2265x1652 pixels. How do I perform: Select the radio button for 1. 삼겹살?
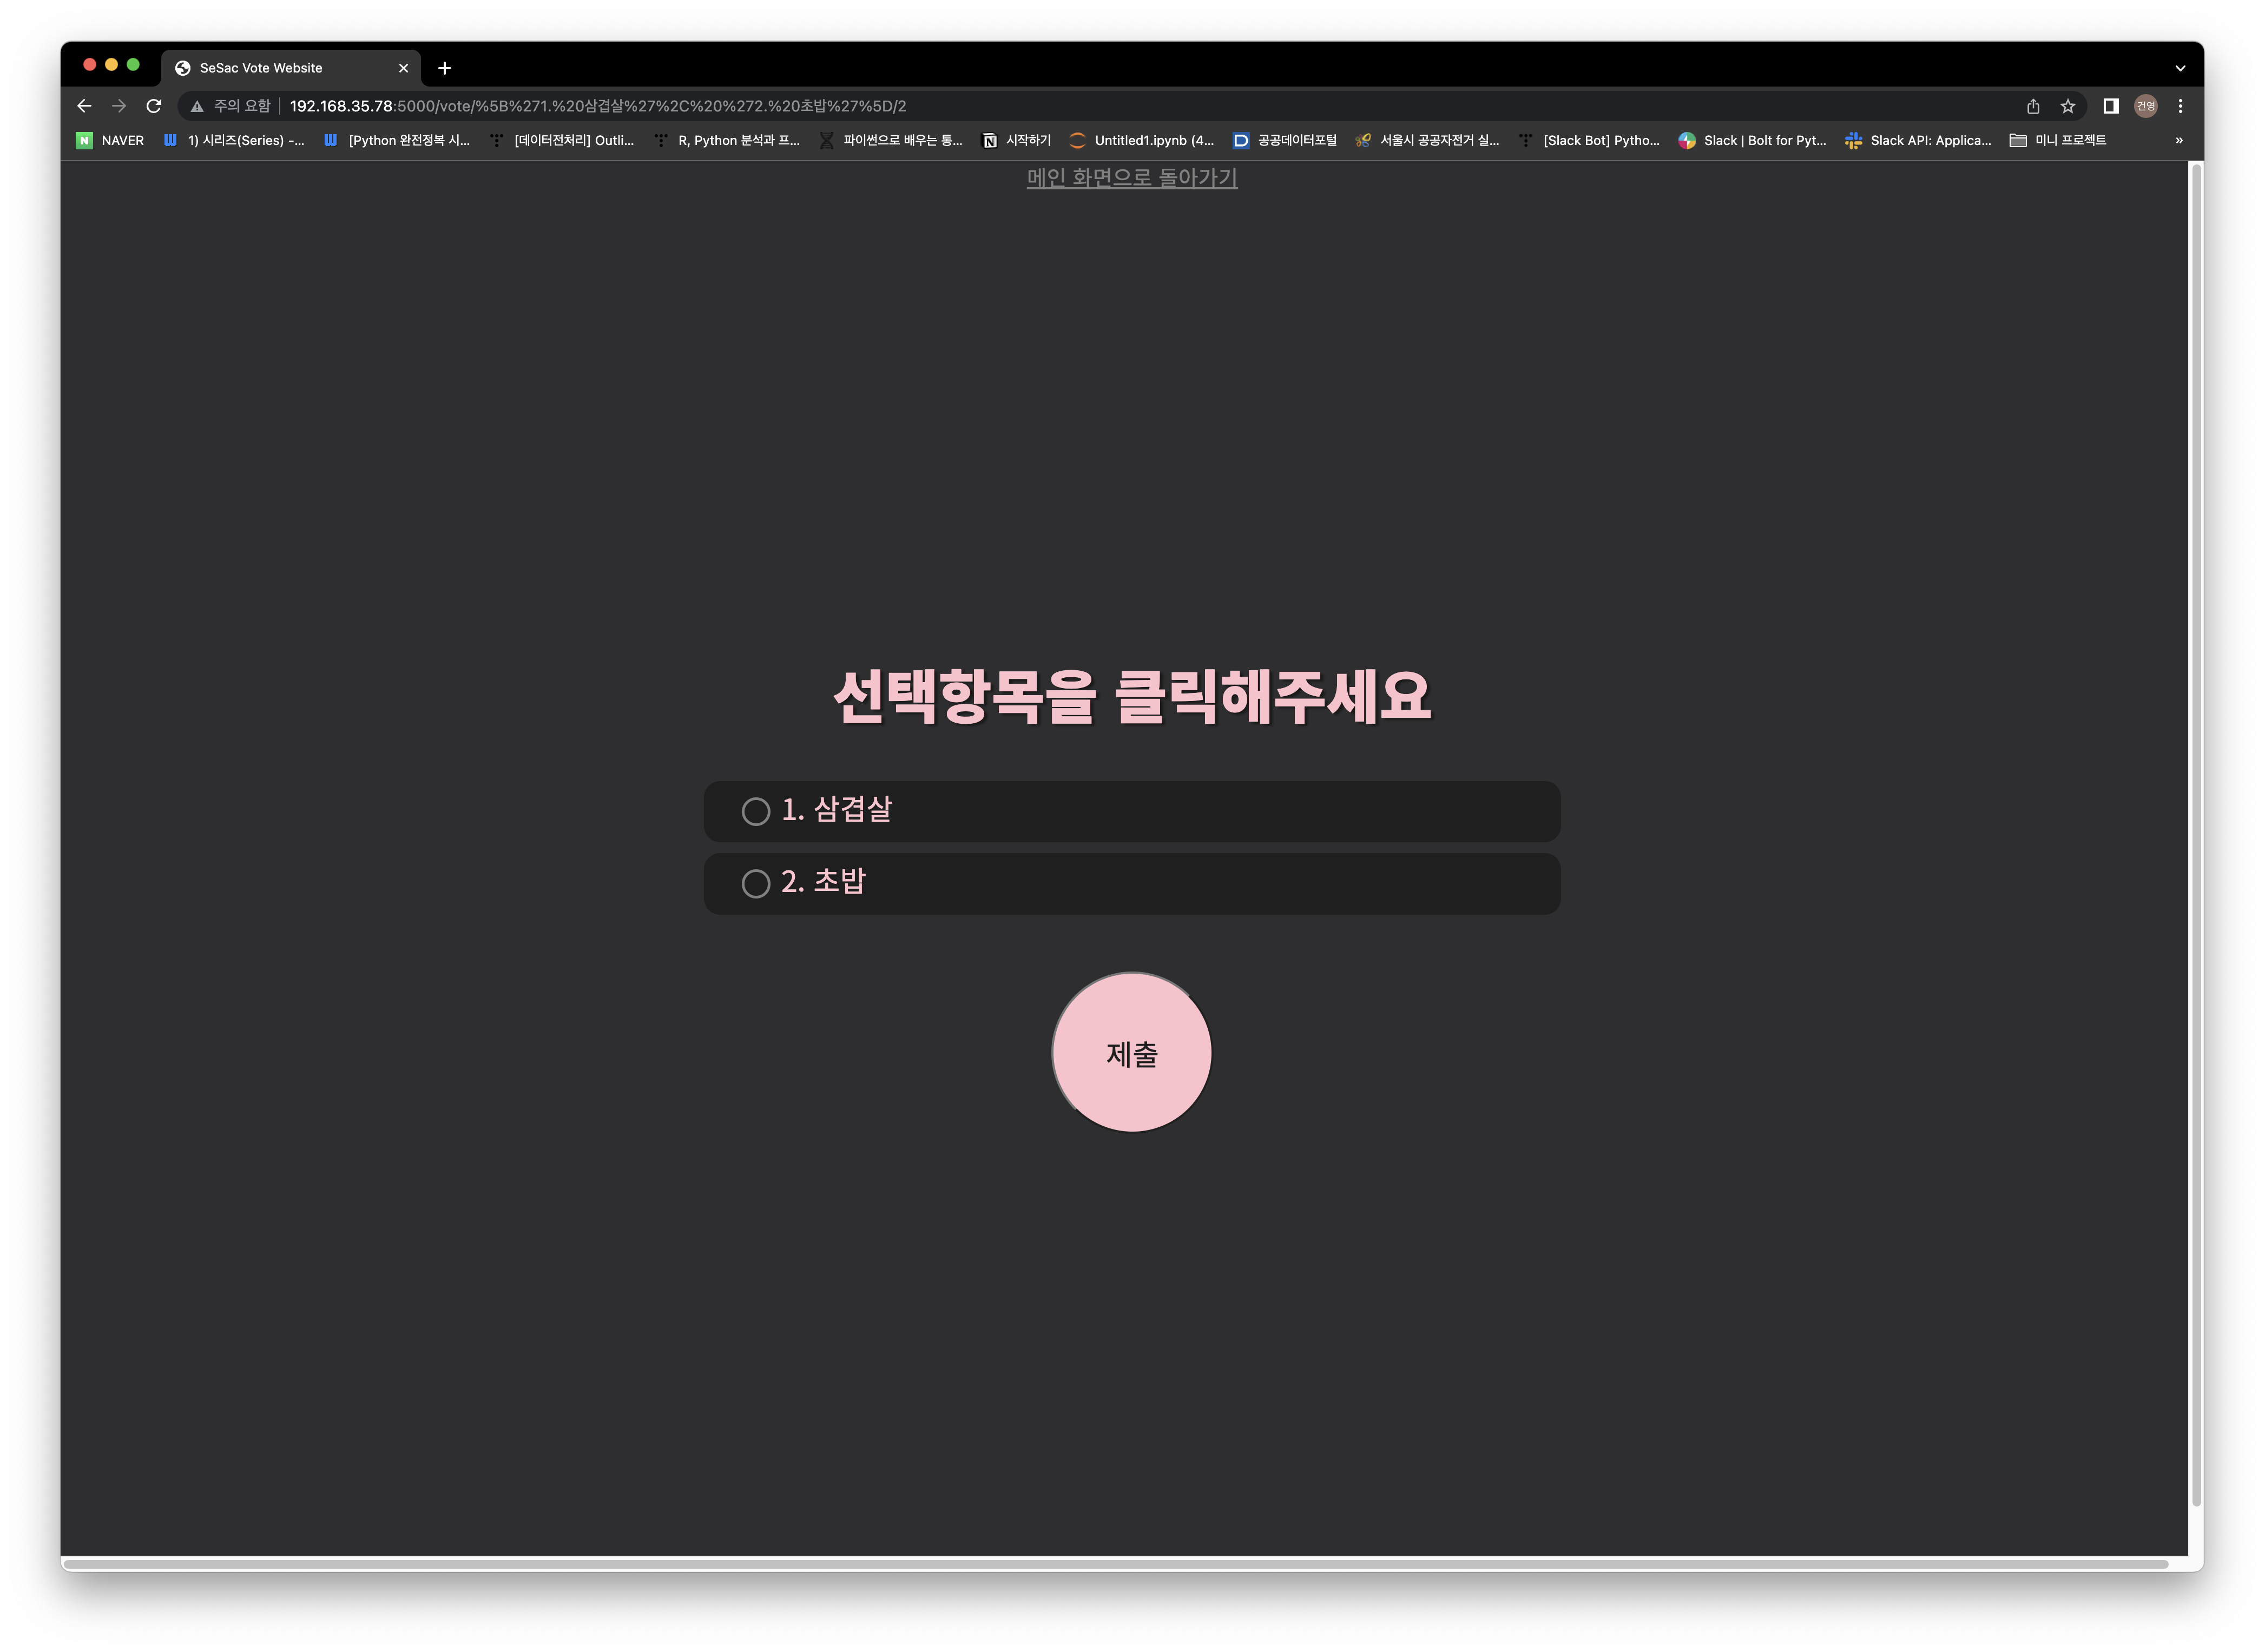(756, 811)
